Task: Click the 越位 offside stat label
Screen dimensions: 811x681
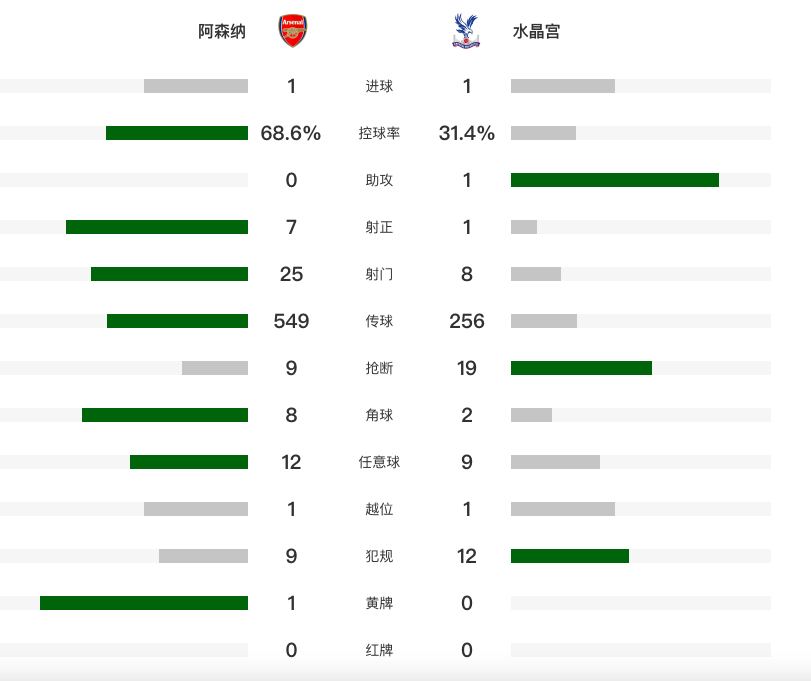Action: (x=379, y=510)
